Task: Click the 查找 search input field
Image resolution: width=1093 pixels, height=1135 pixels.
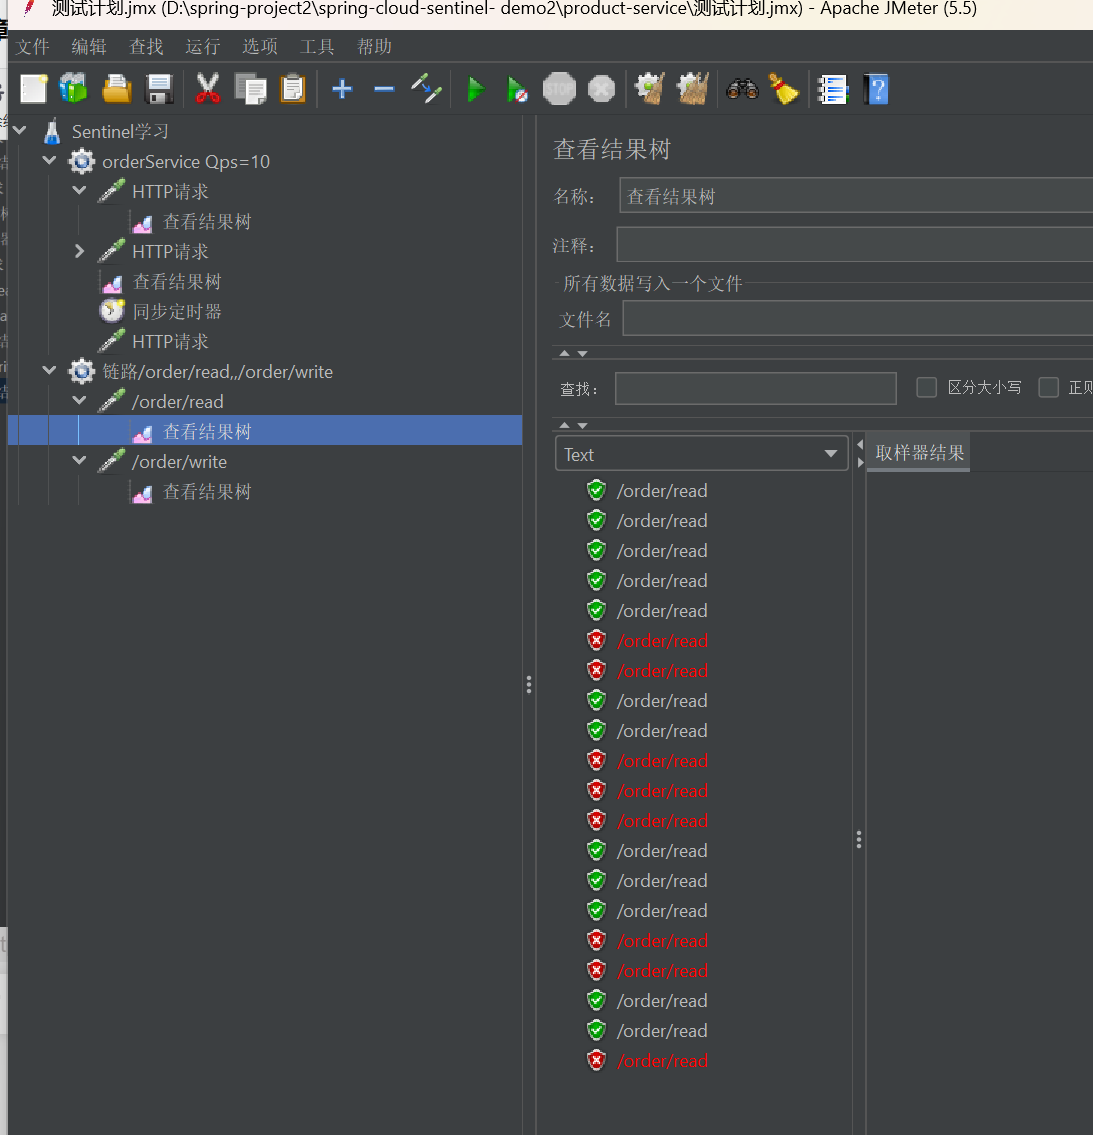Action: pyautogui.click(x=756, y=389)
